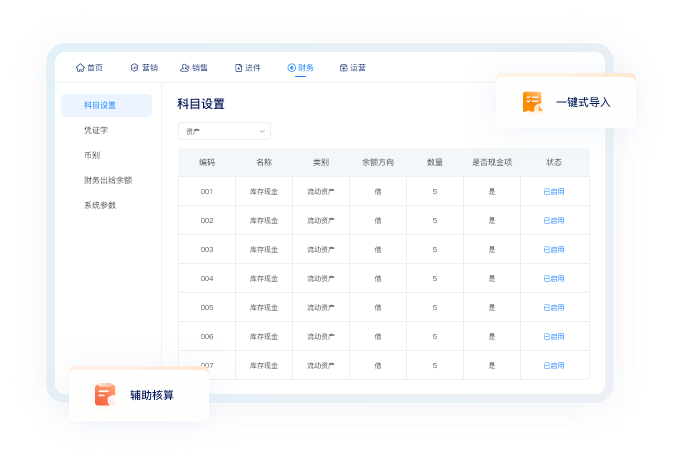This screenshot has width=681, height=467.
Task: Click 已启用 status for row 001
Action: (x=553, y=191)
